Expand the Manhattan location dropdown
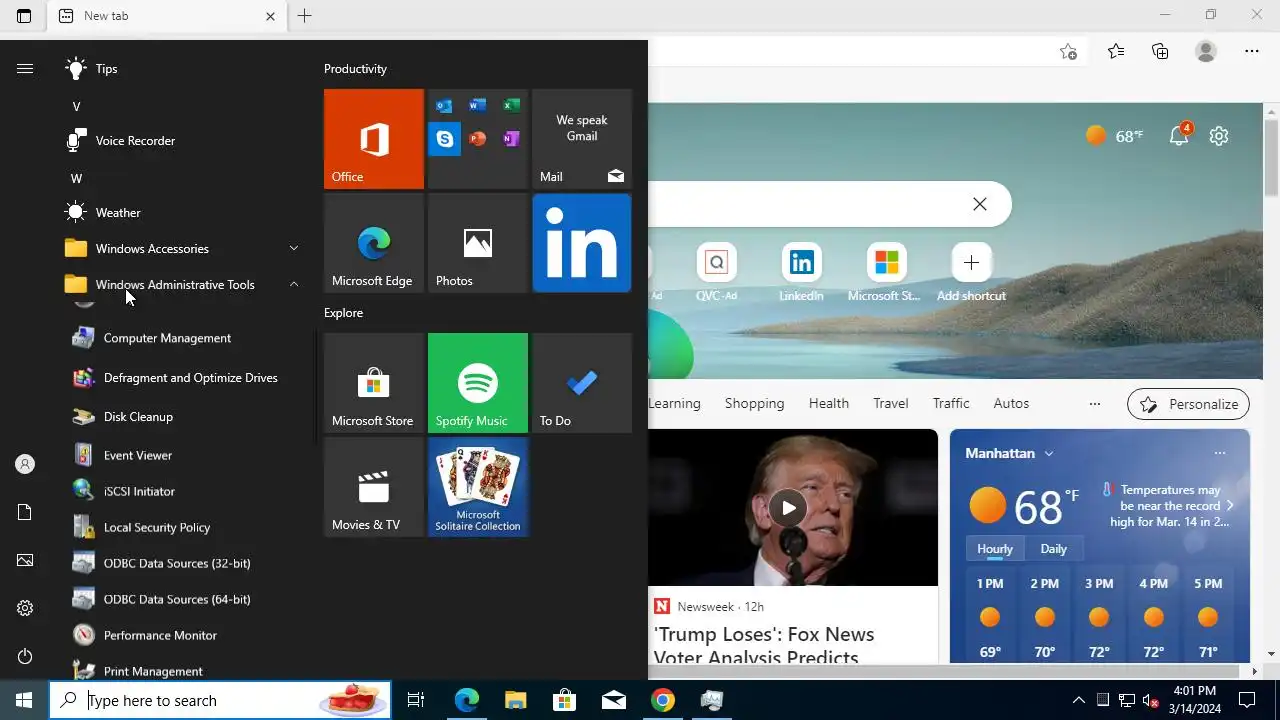 click(1049, 453)
